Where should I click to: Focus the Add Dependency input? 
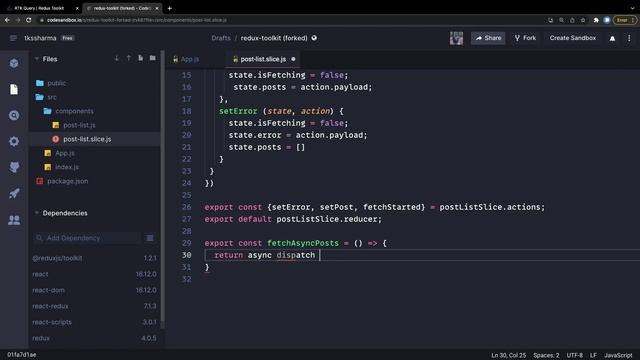pos(87,238)
